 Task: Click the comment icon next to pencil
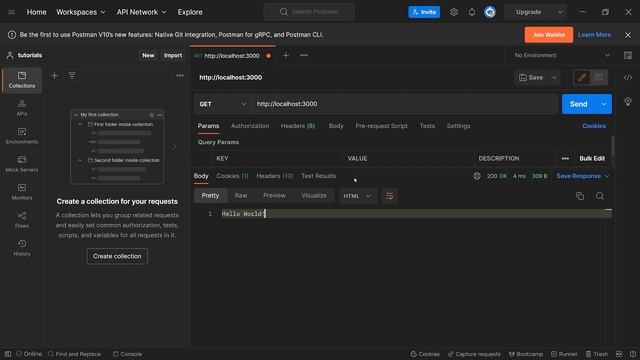point(598,77)
